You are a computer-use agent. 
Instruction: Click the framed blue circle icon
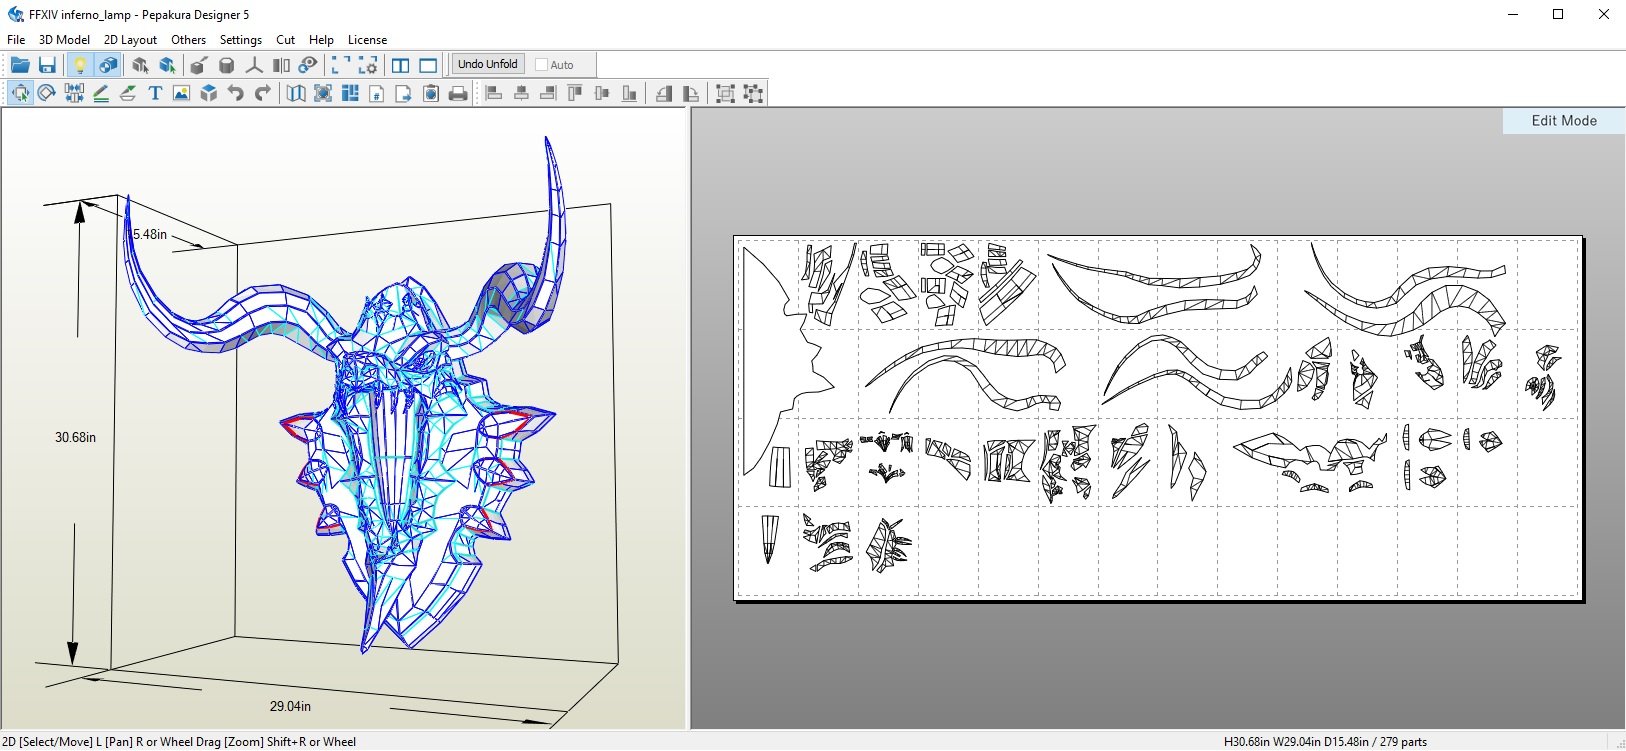point(323,93)
